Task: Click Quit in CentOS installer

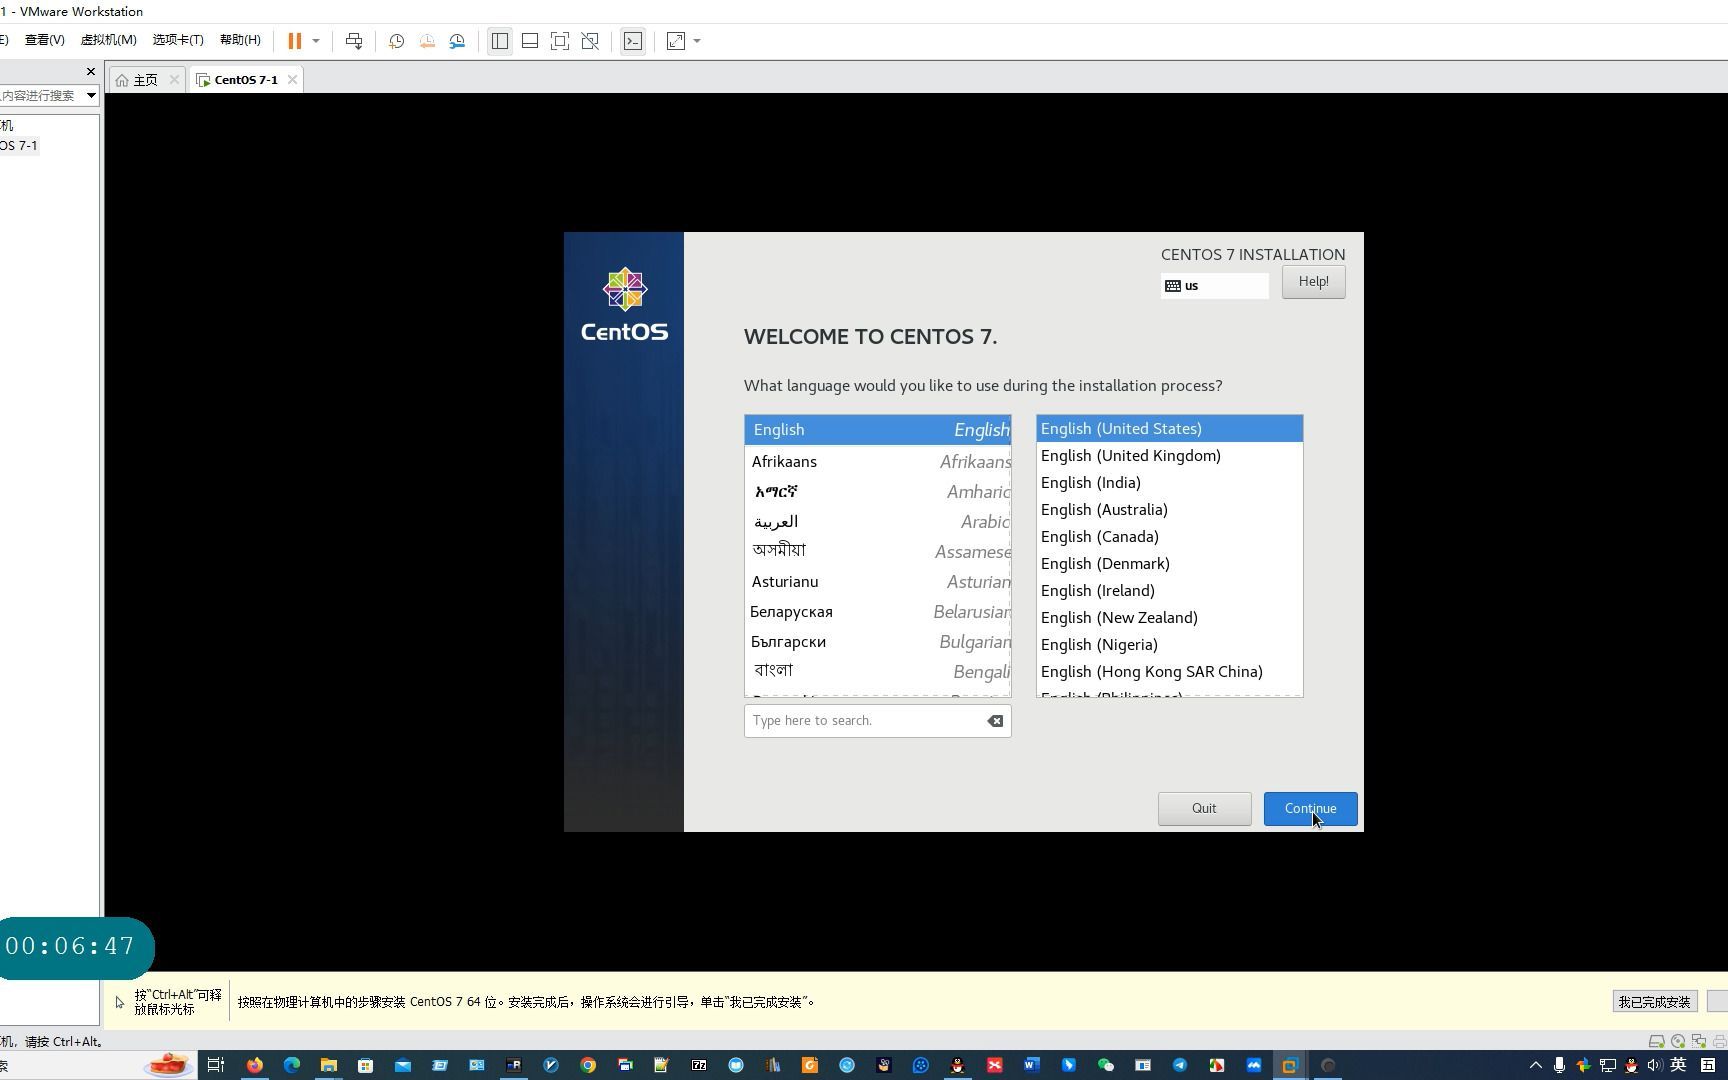Action: coord(1204,809)
